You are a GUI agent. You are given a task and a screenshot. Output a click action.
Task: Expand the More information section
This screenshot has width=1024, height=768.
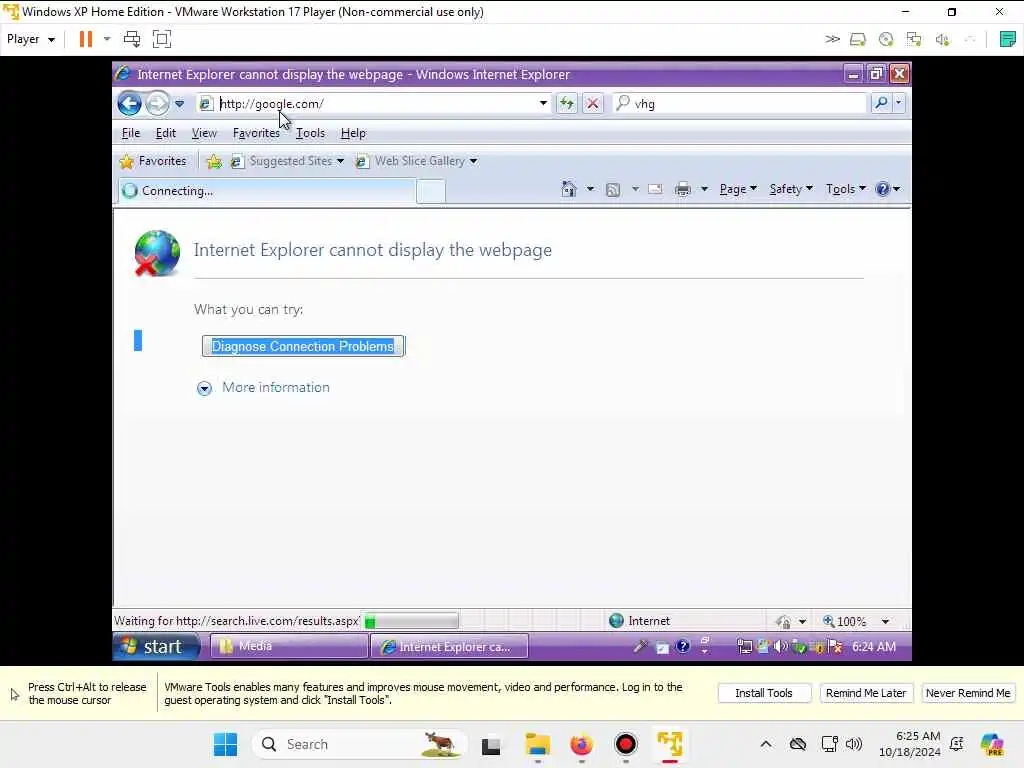204,389
